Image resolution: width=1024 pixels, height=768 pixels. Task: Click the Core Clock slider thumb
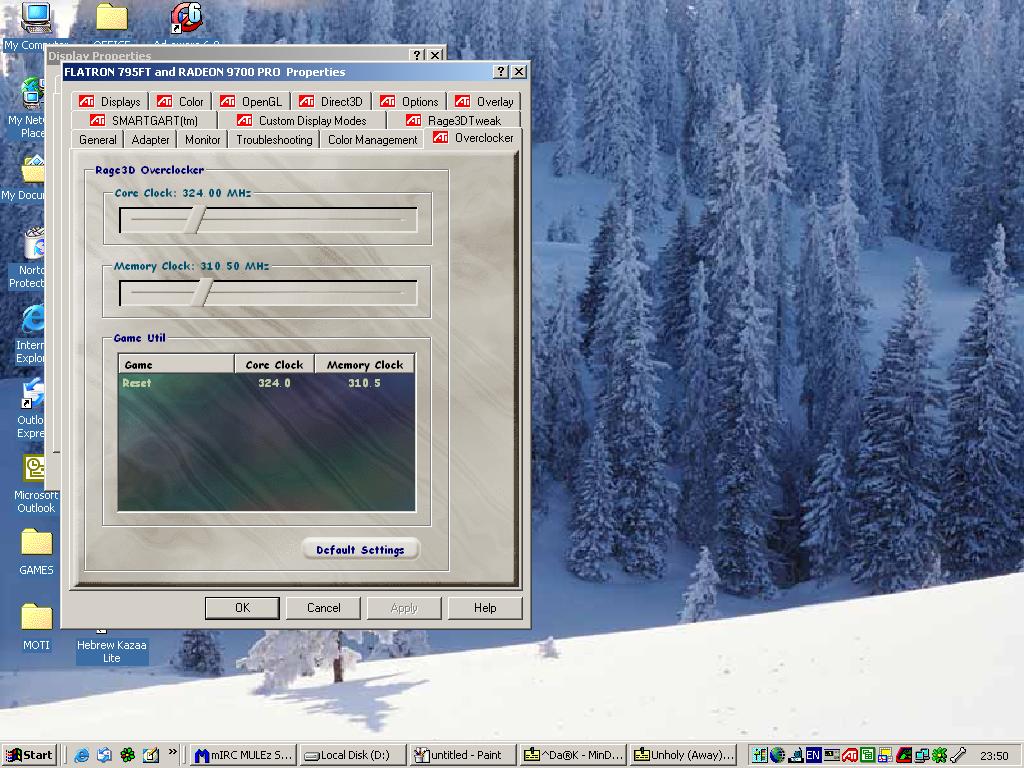(x=194, y=220)
